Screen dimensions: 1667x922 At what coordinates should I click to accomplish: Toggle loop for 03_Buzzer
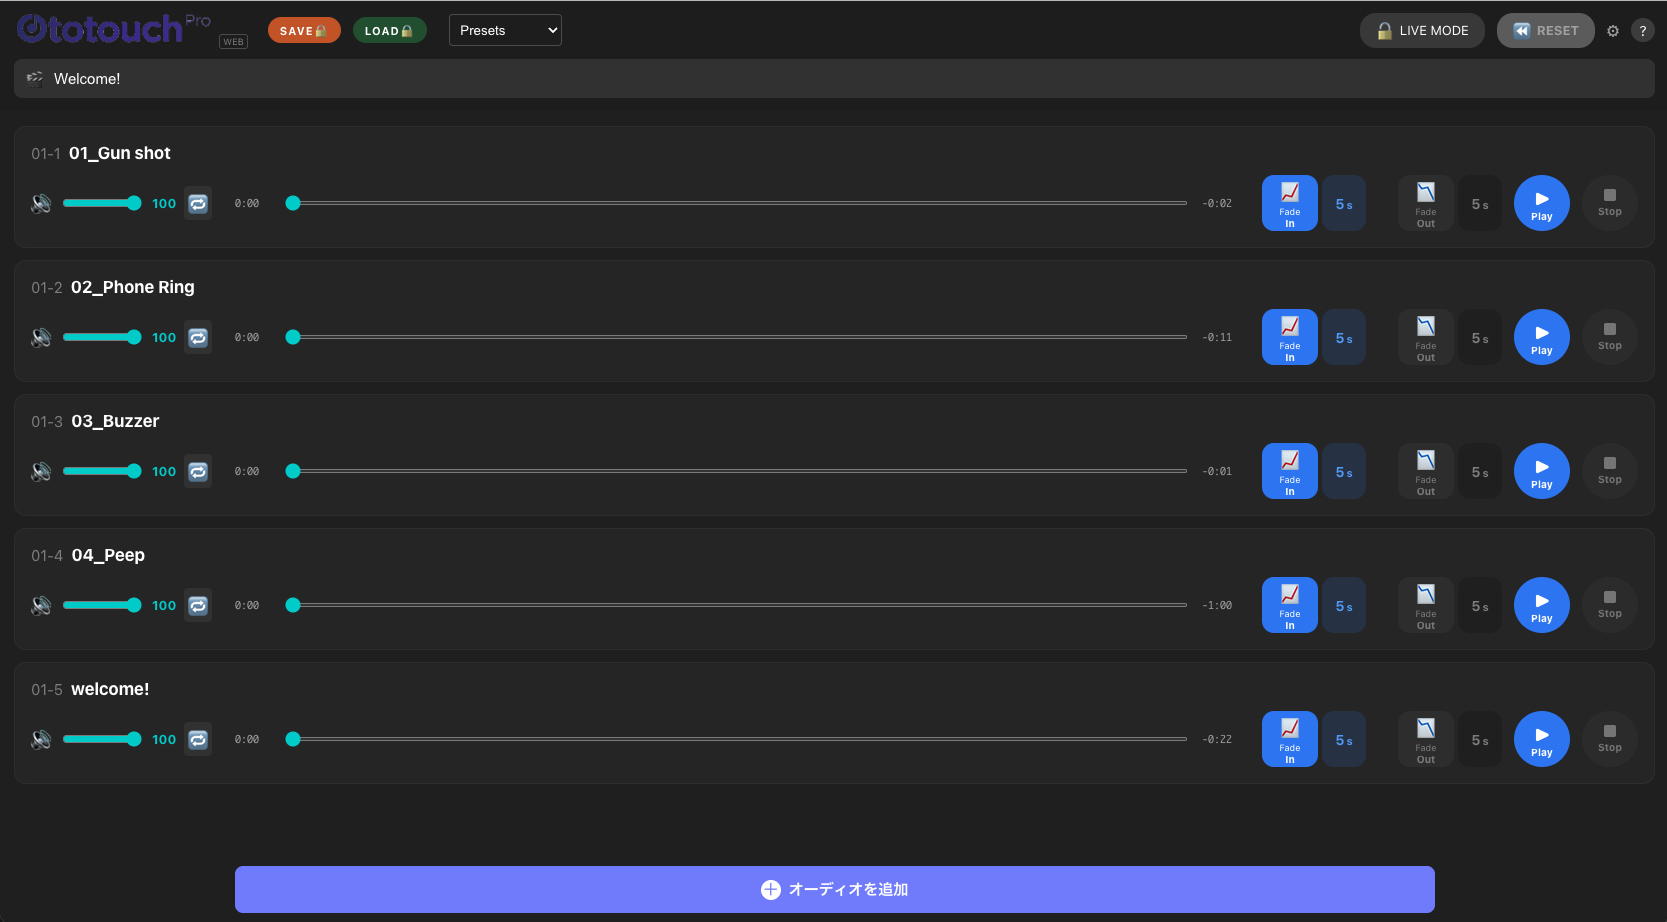[198, 471]
